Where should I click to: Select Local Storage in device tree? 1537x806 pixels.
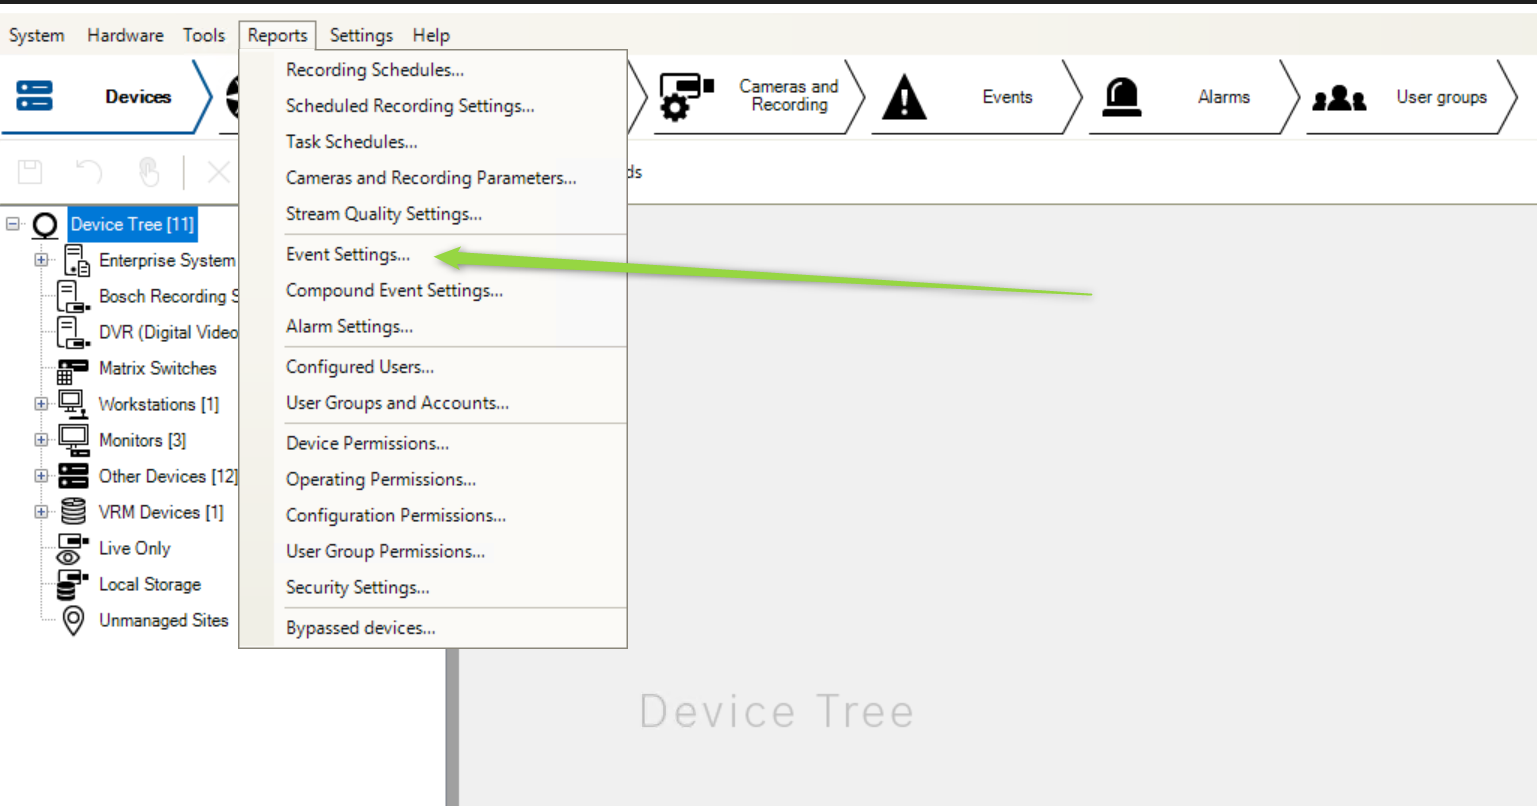[x=149, y=584]
